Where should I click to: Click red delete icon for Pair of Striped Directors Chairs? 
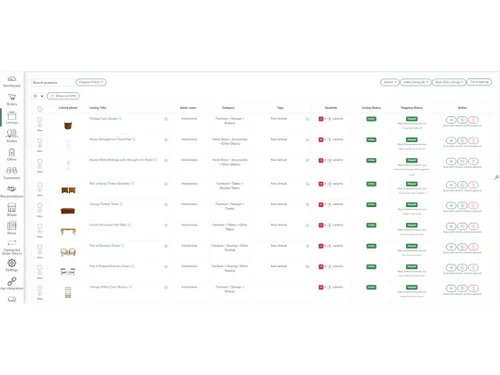point(473,268)
